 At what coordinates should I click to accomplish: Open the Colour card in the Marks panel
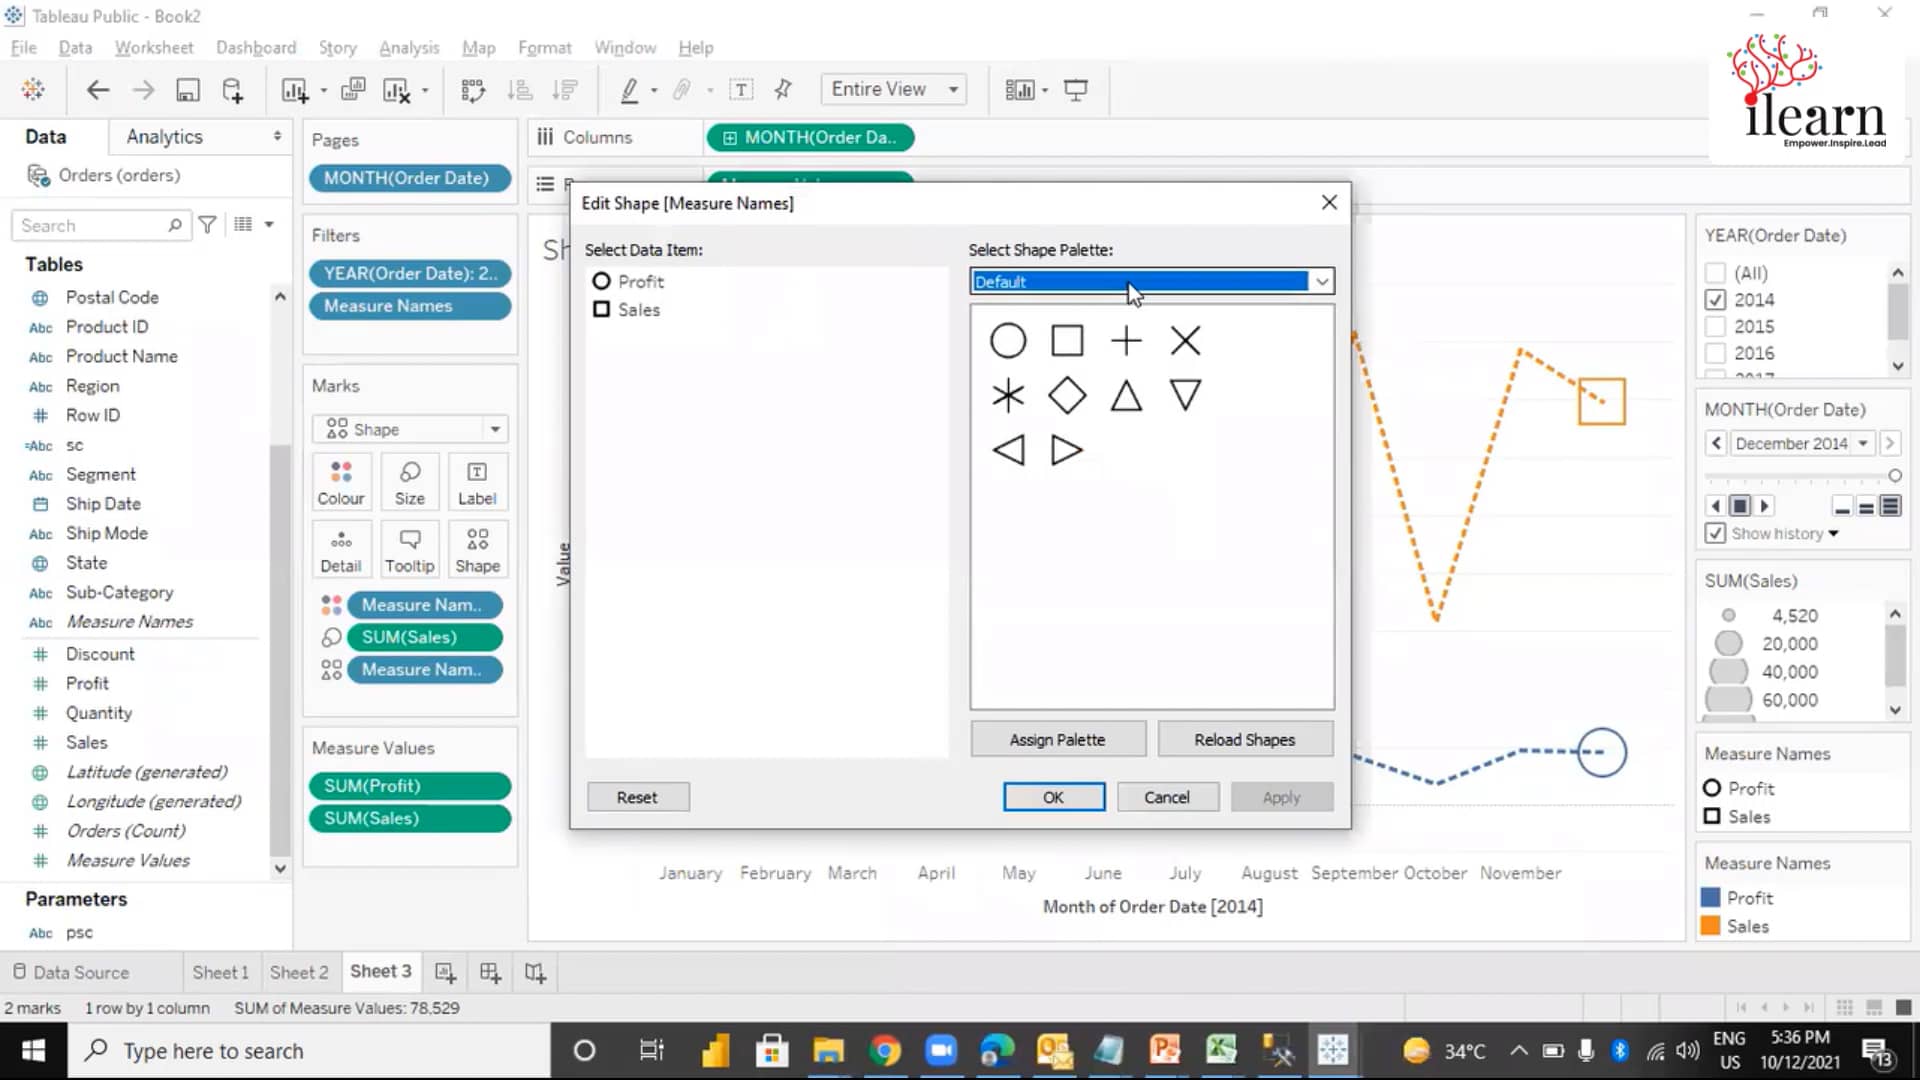tap(341, 482)
